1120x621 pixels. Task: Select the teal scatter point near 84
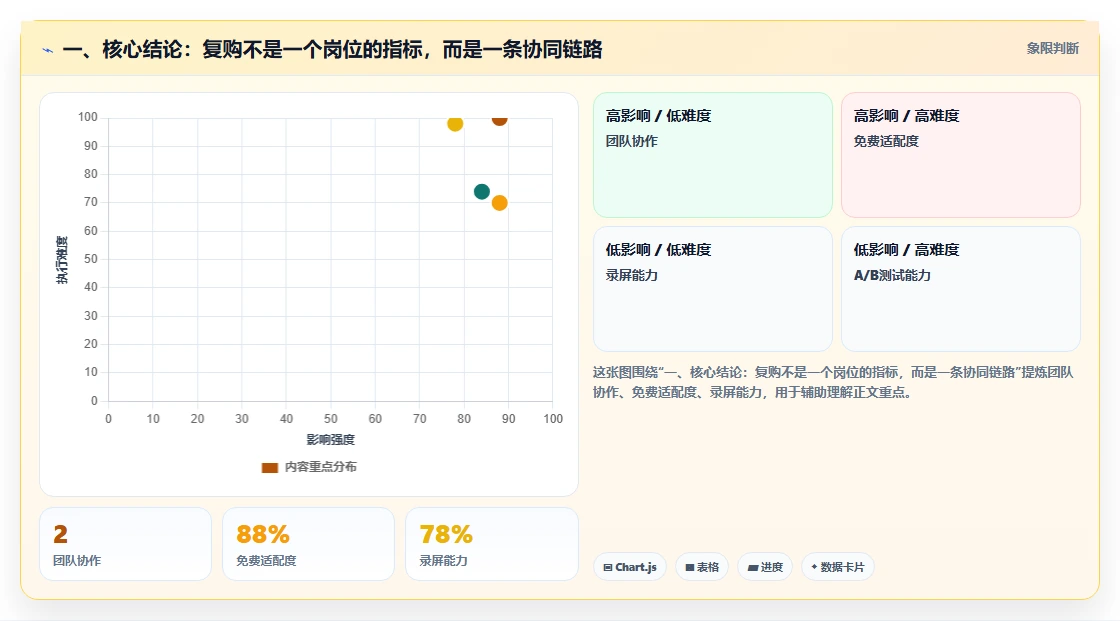tap(481, 192)
